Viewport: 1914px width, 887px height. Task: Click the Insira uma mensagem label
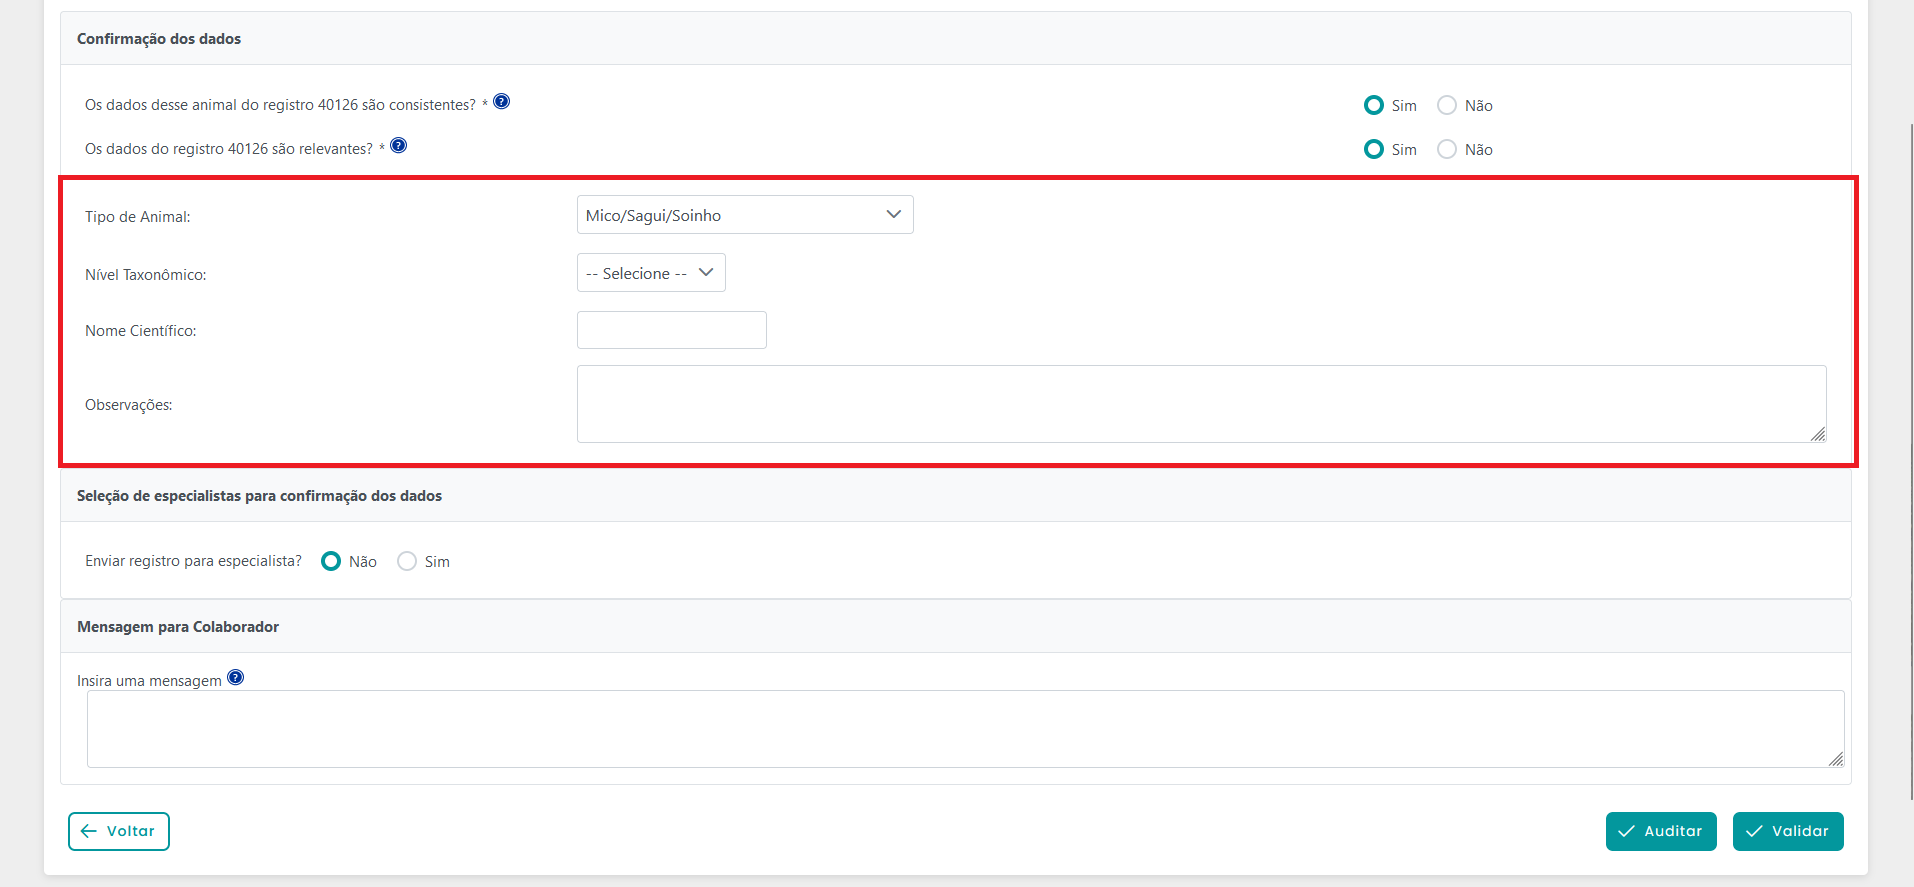click(149, 681)
